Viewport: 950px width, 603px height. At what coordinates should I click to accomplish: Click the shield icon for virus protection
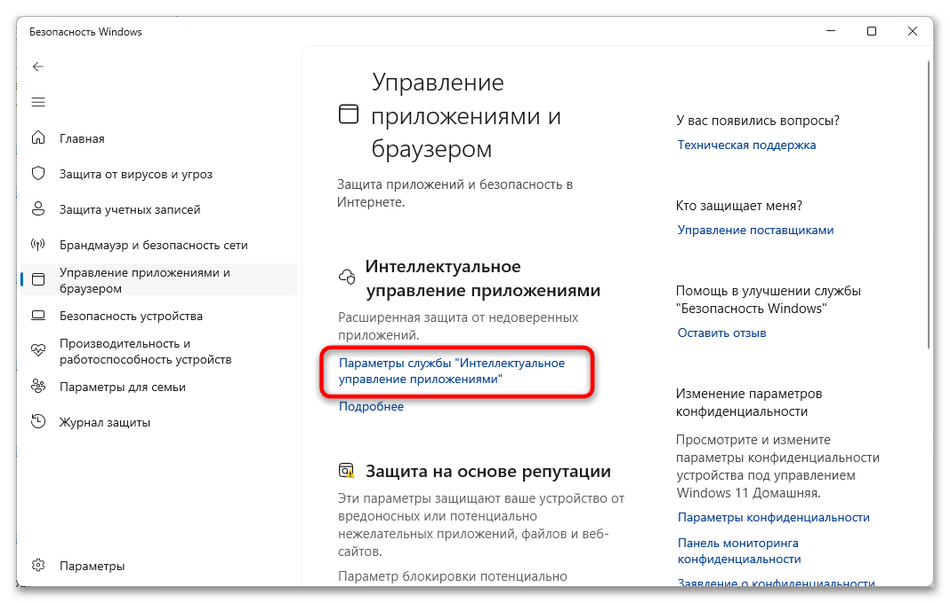[x=38, y=174]
